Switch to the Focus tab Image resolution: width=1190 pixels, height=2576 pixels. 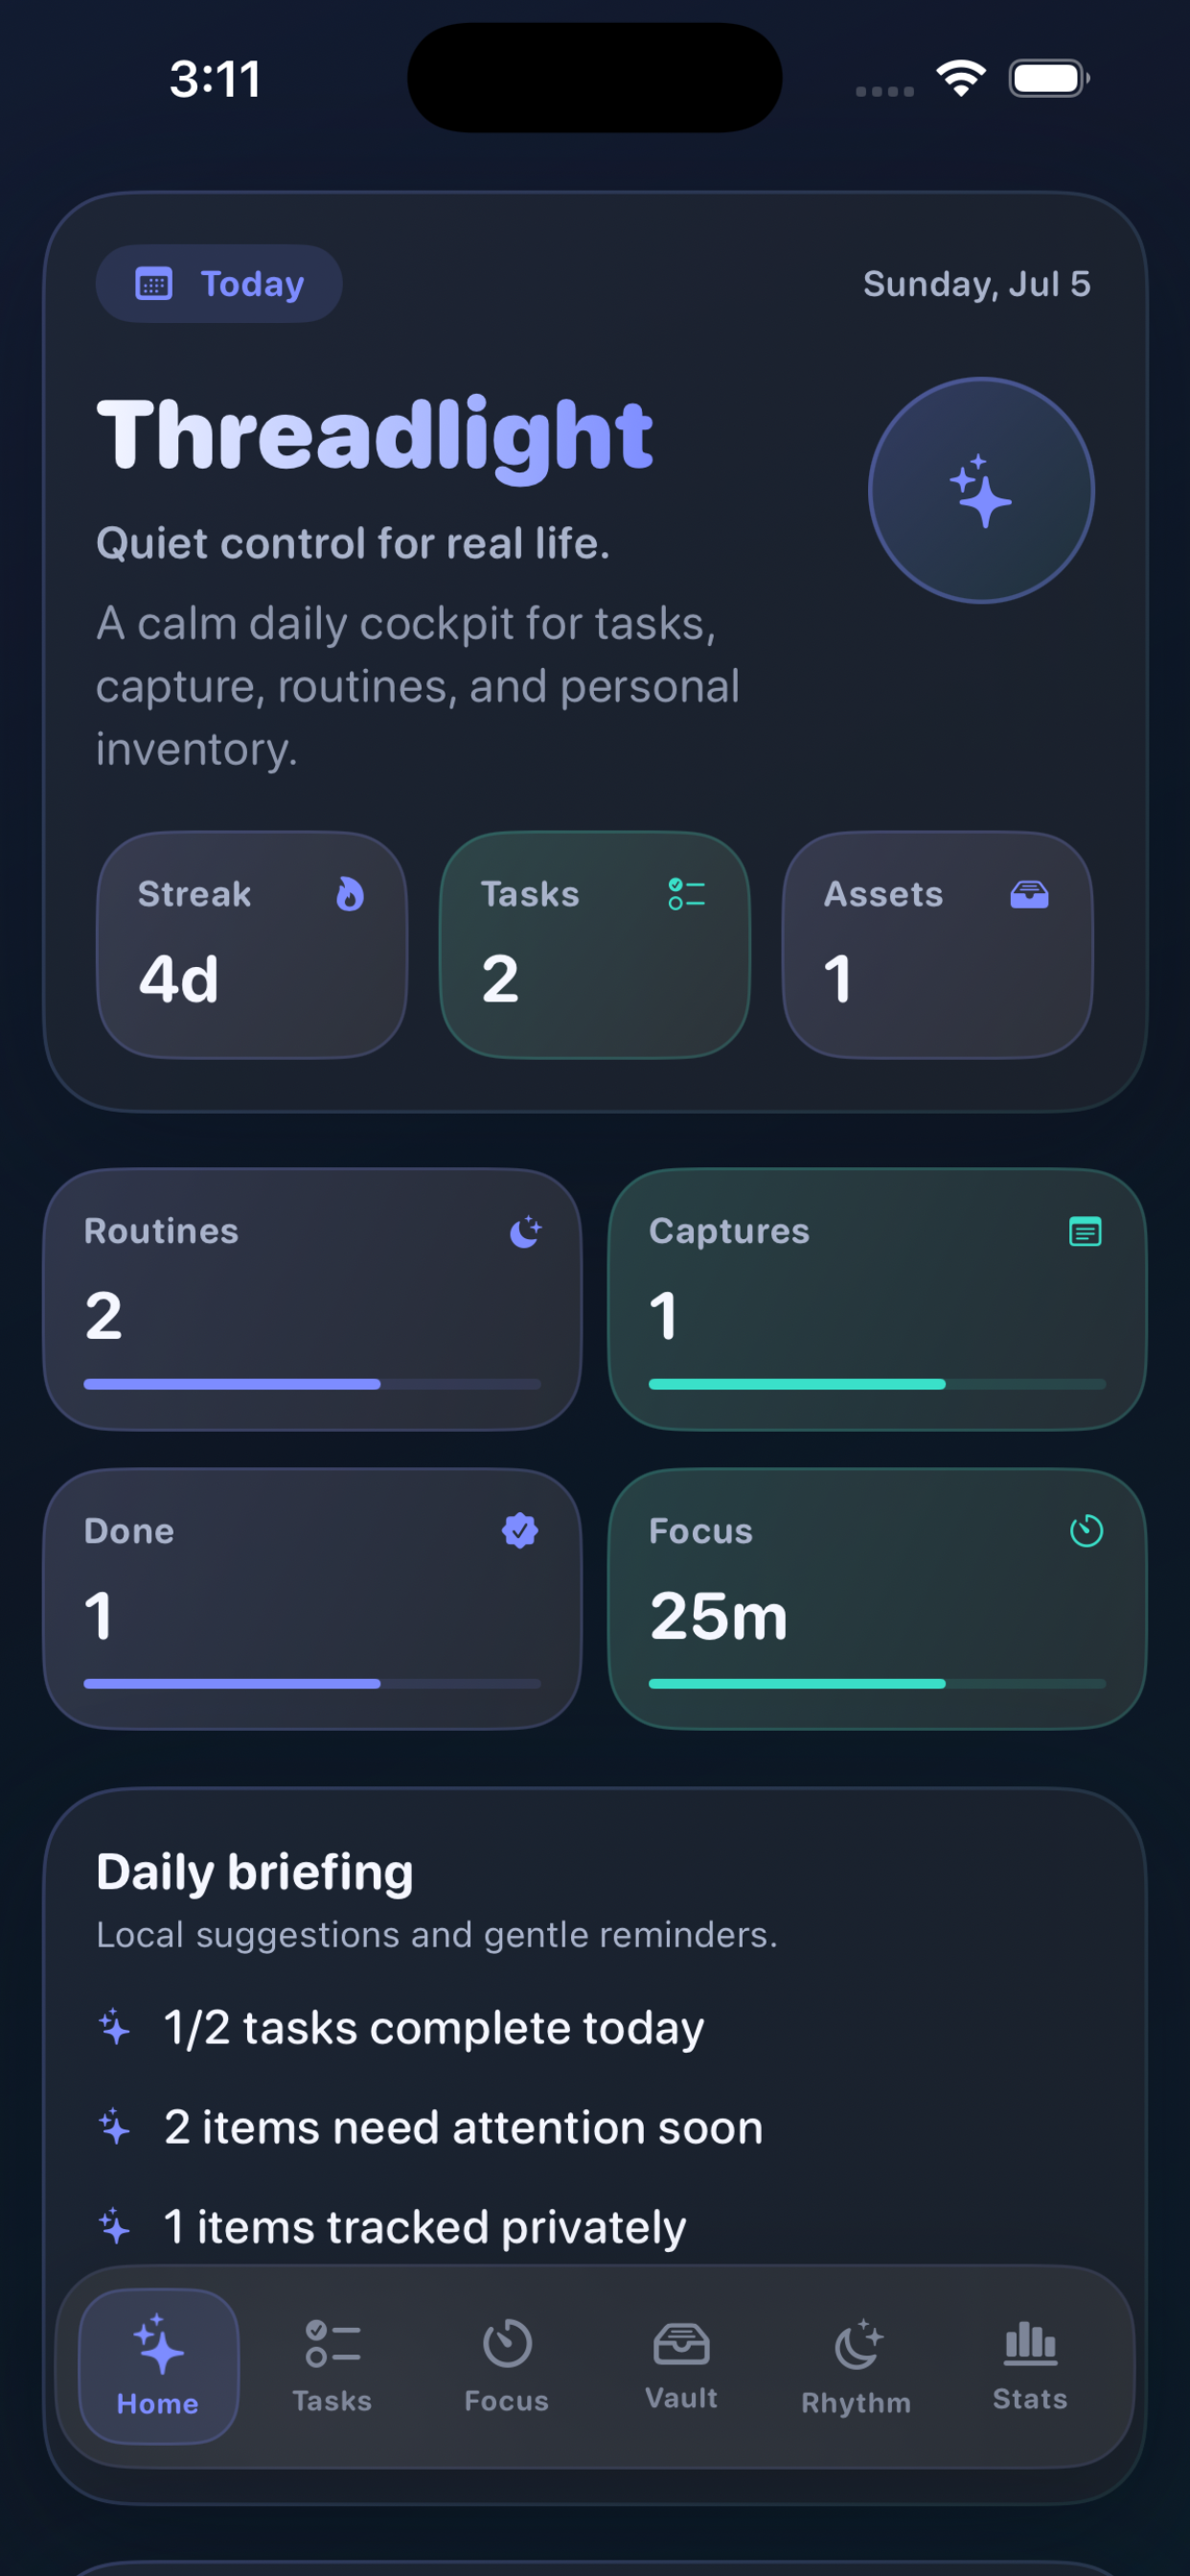tap(507, 2365)
